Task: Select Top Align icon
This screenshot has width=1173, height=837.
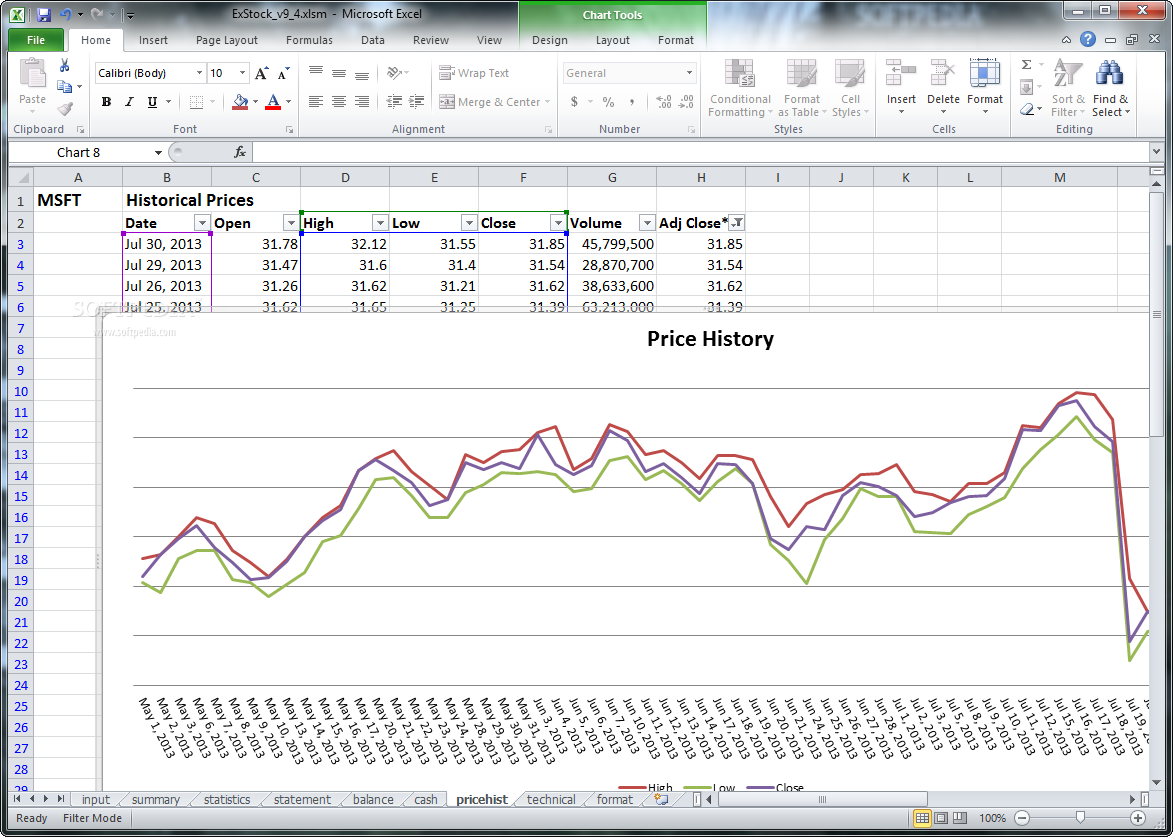Action: [316, 73]
